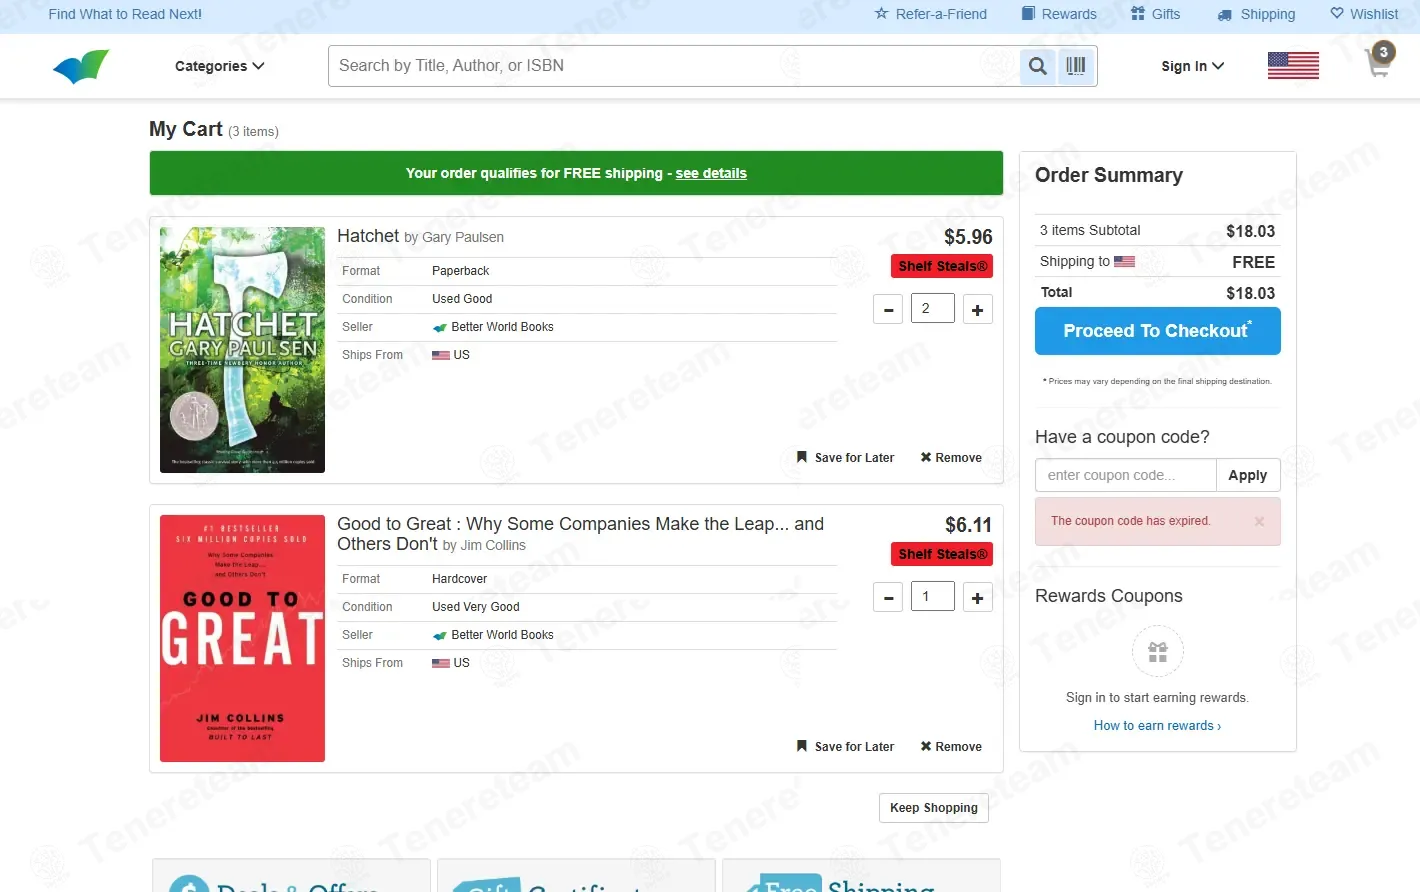Click Keep Shopping button
The image size is (1420, 892).
[x=934, y=808]
